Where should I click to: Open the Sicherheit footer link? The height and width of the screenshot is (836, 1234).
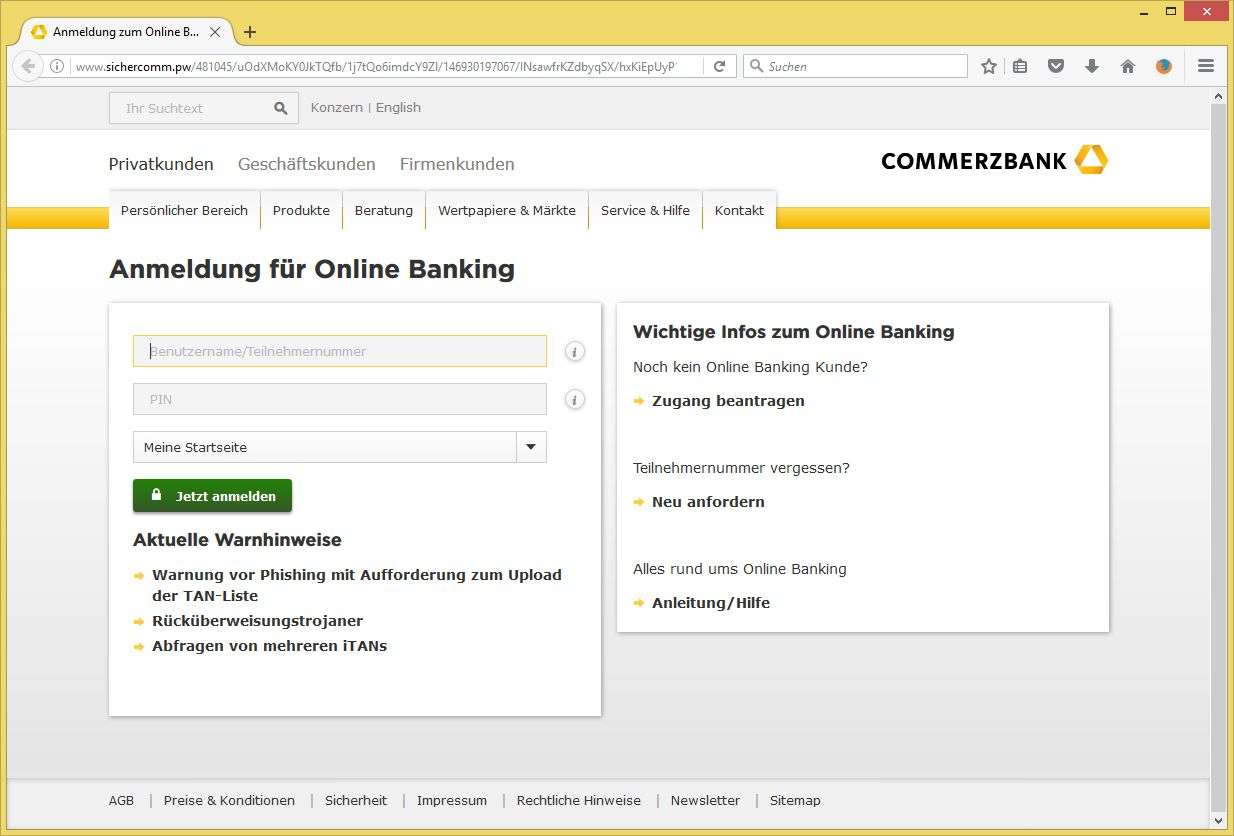click(356, 801)
